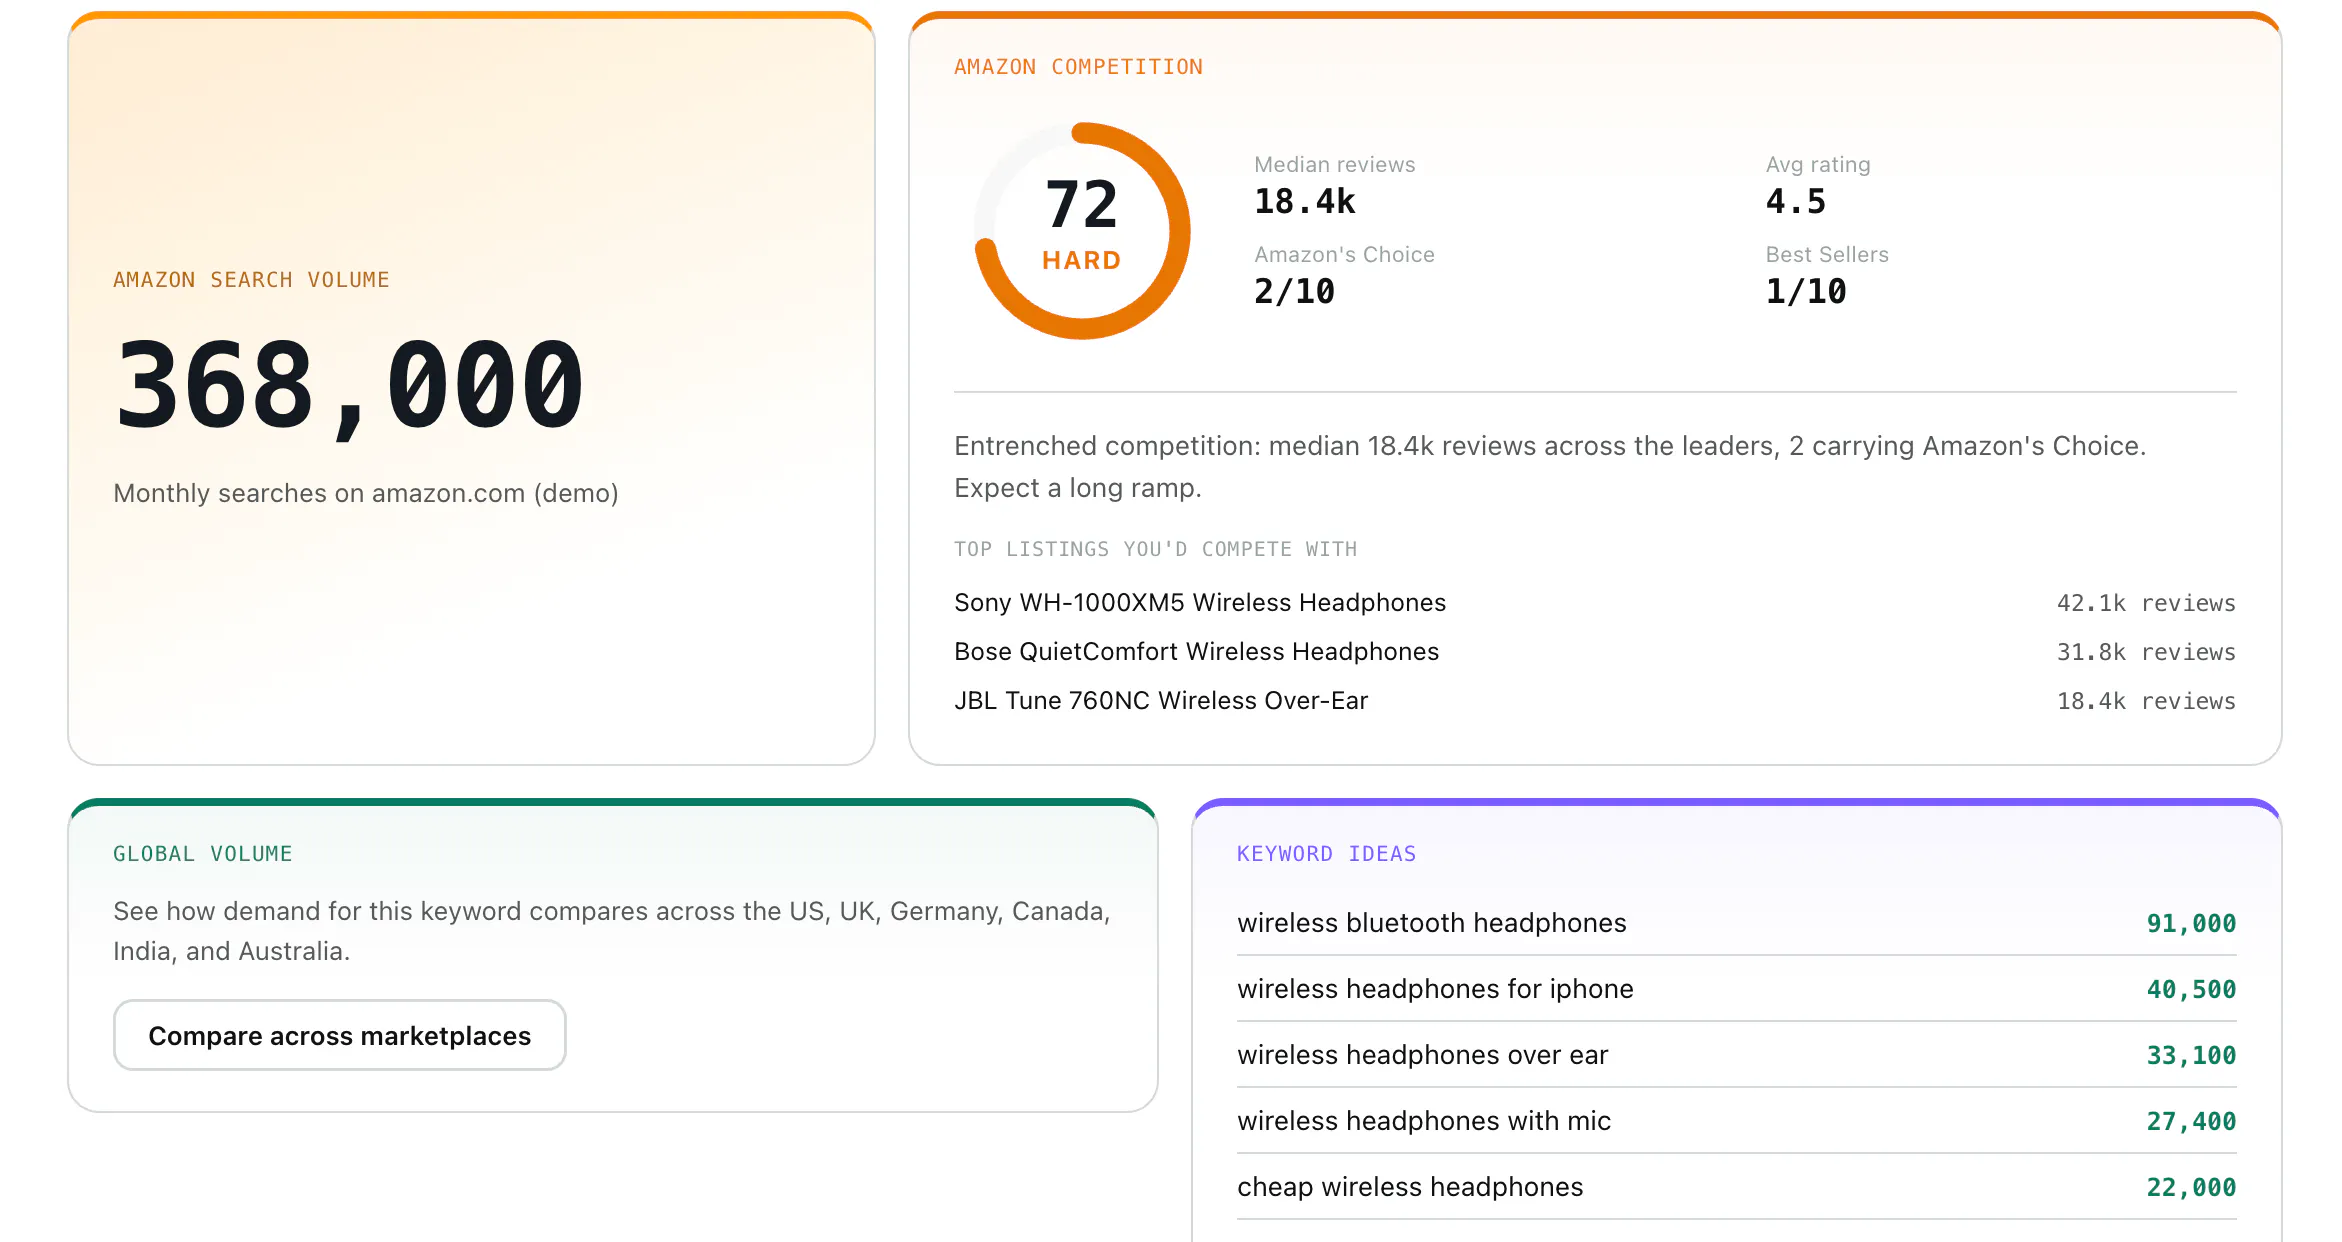Click Monthly searches on amazon.com caption
Viewport: 2342px width, 1242px height.
365,493
